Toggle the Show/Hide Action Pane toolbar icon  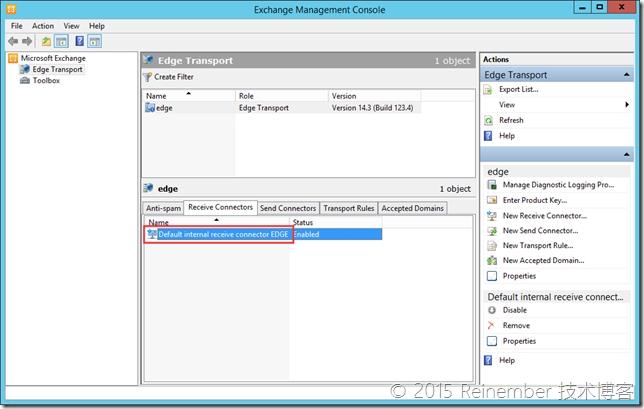[x=94, y=41]
